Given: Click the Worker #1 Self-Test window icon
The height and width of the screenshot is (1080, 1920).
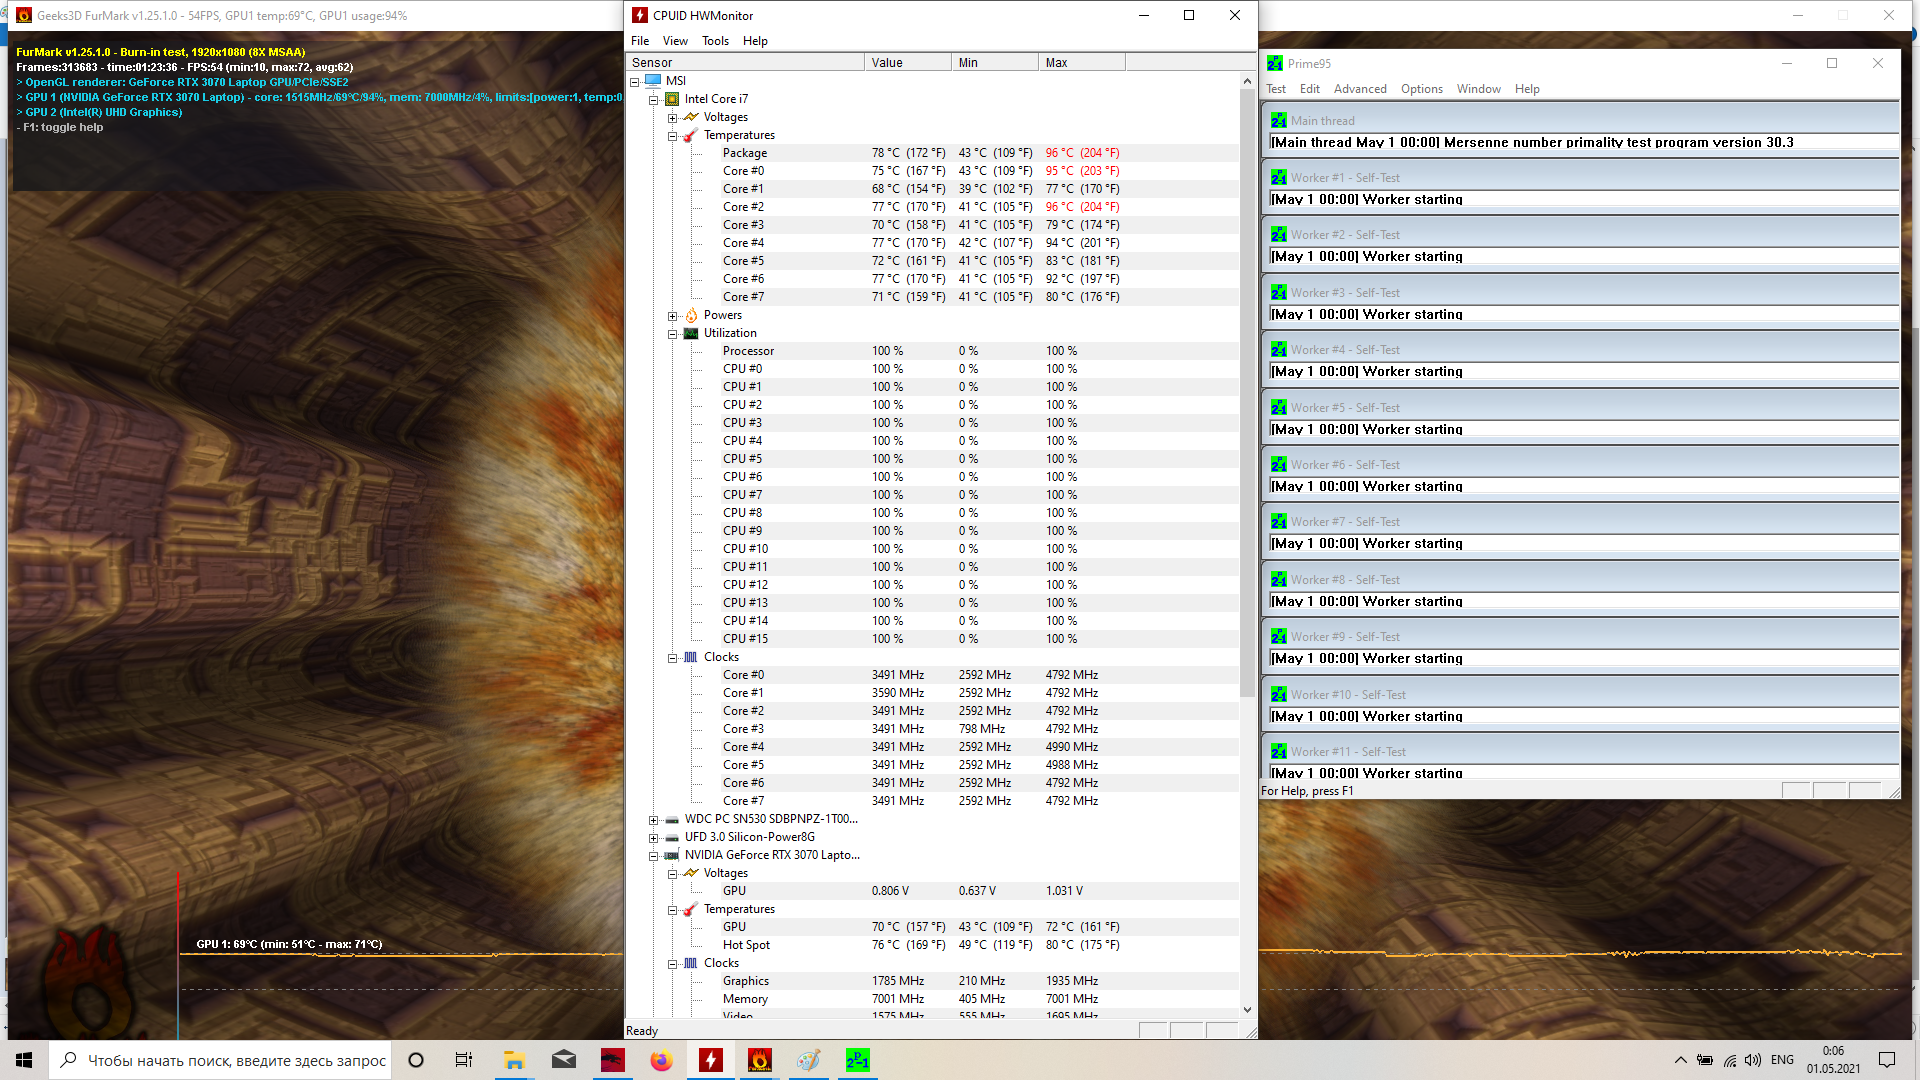Looking at the screenshot, I should click(1279, 177).
